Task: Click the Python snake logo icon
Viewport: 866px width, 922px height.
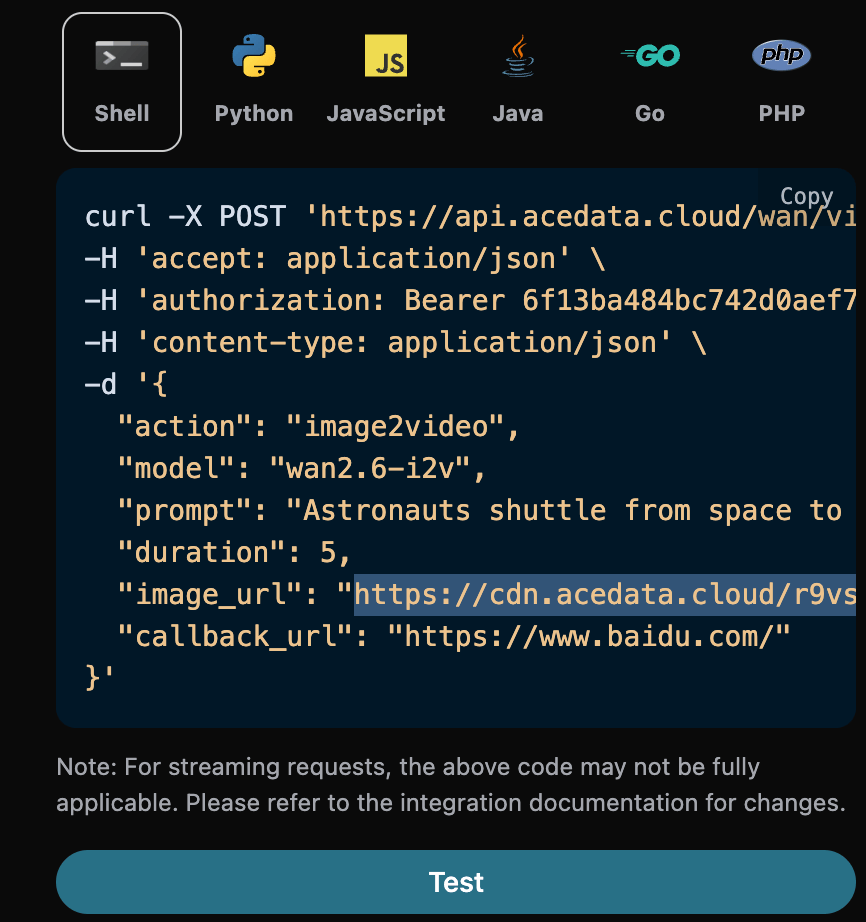Action: coord(254,56)
